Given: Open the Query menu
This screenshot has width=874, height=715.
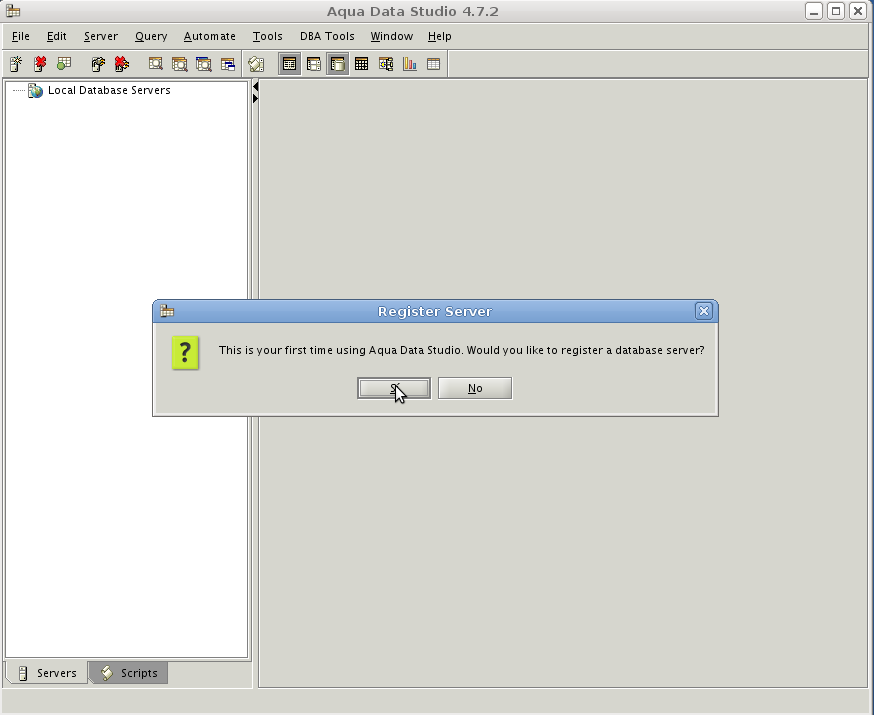Looking at the screenshot, I should 151,36.
